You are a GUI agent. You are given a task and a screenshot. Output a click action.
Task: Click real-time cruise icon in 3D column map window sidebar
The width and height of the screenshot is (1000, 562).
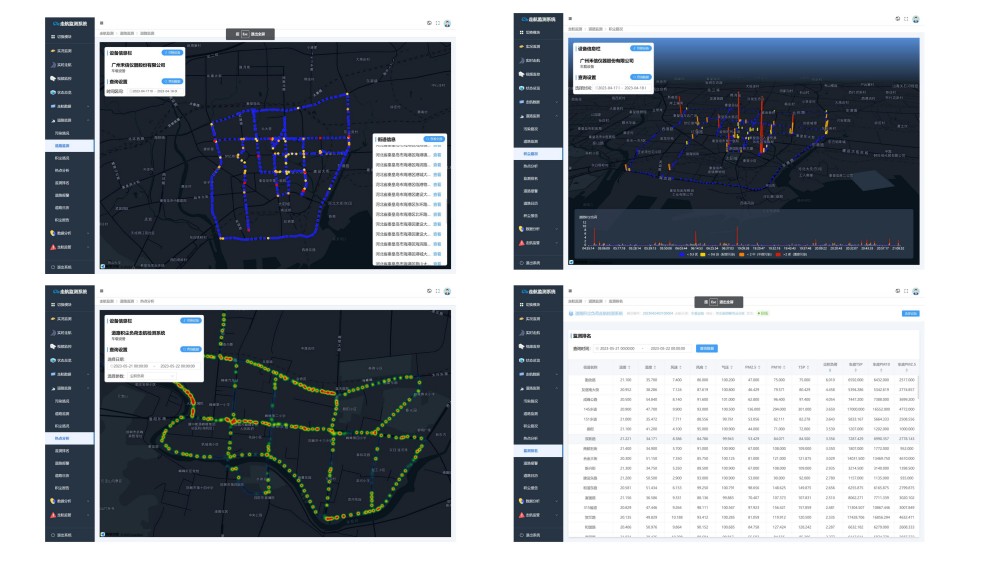click(522, 61)
